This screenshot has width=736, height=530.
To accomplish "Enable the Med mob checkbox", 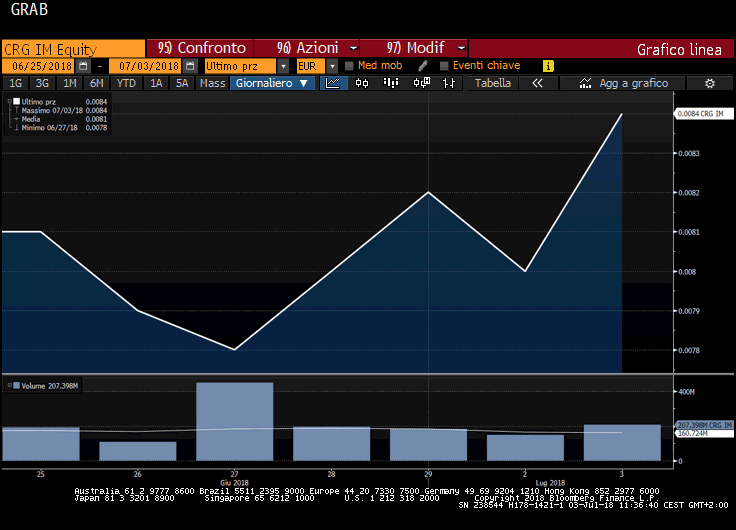I will 349,66.
